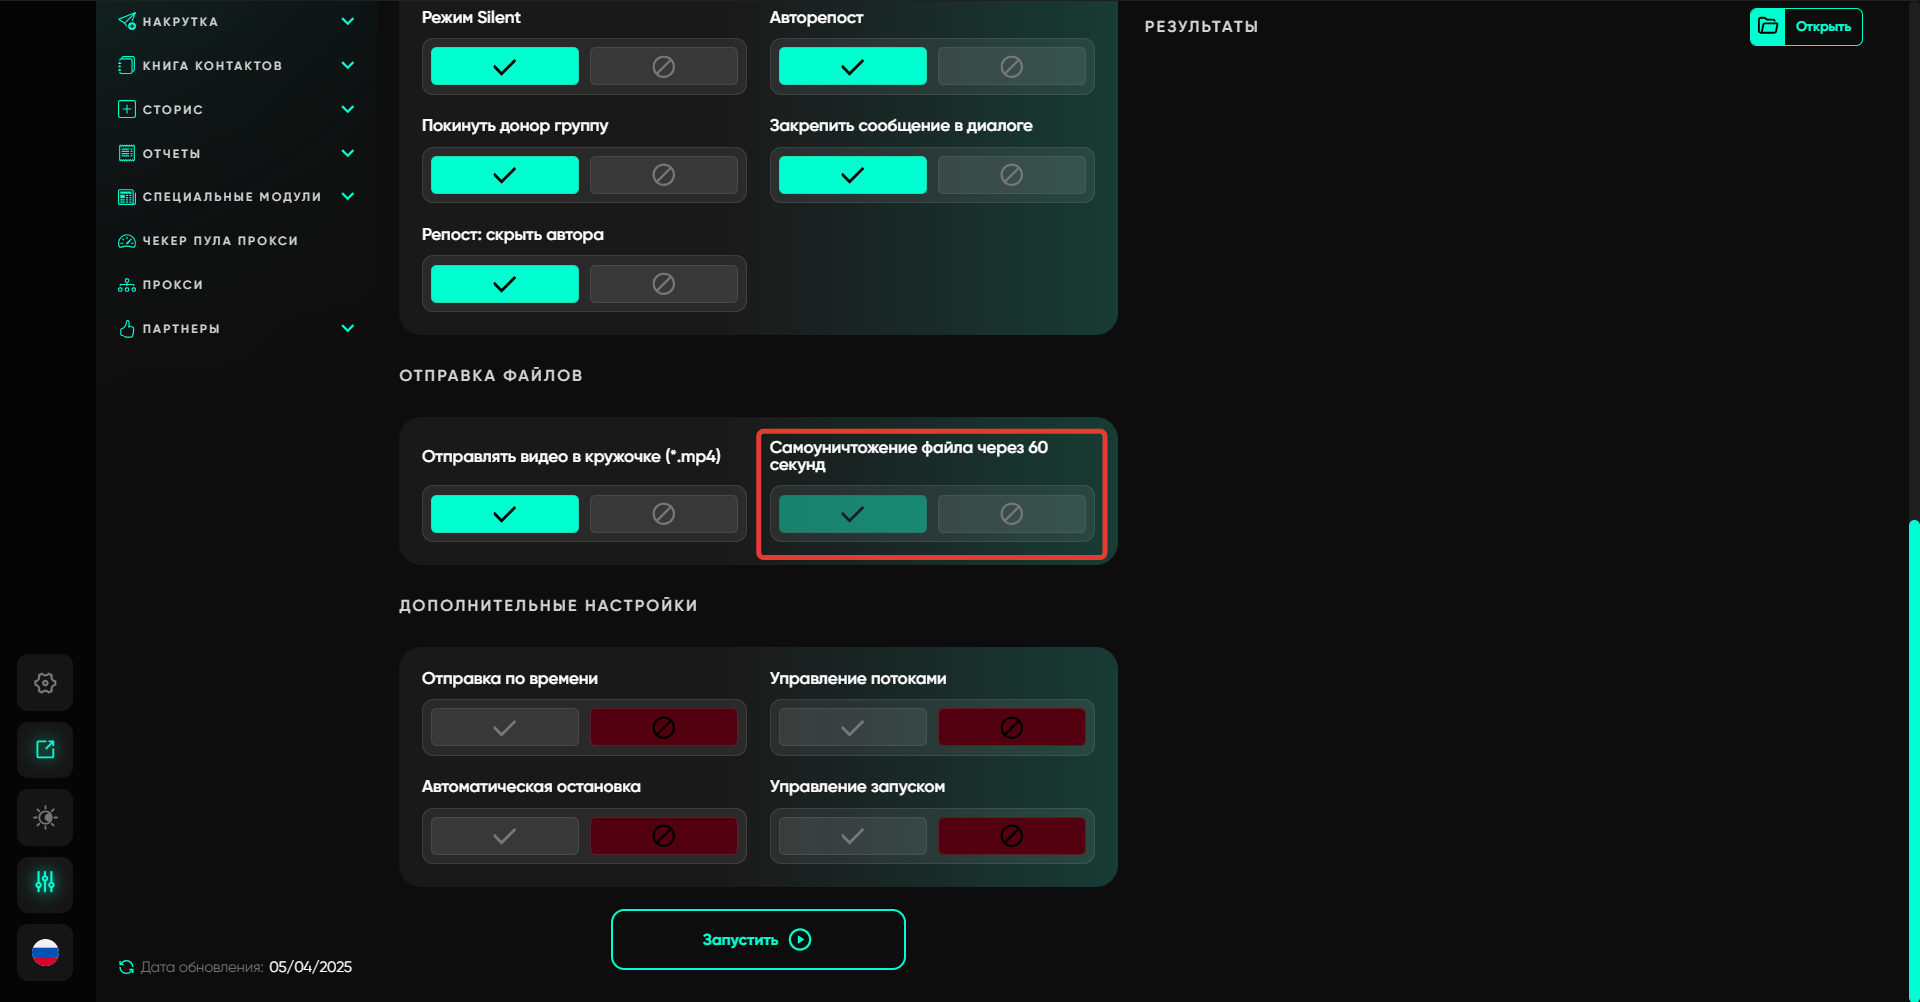Screen dimensions: 1920x1002
Task: Click the settings gear icon in left sidebar
Action: [x=45, y=683]
